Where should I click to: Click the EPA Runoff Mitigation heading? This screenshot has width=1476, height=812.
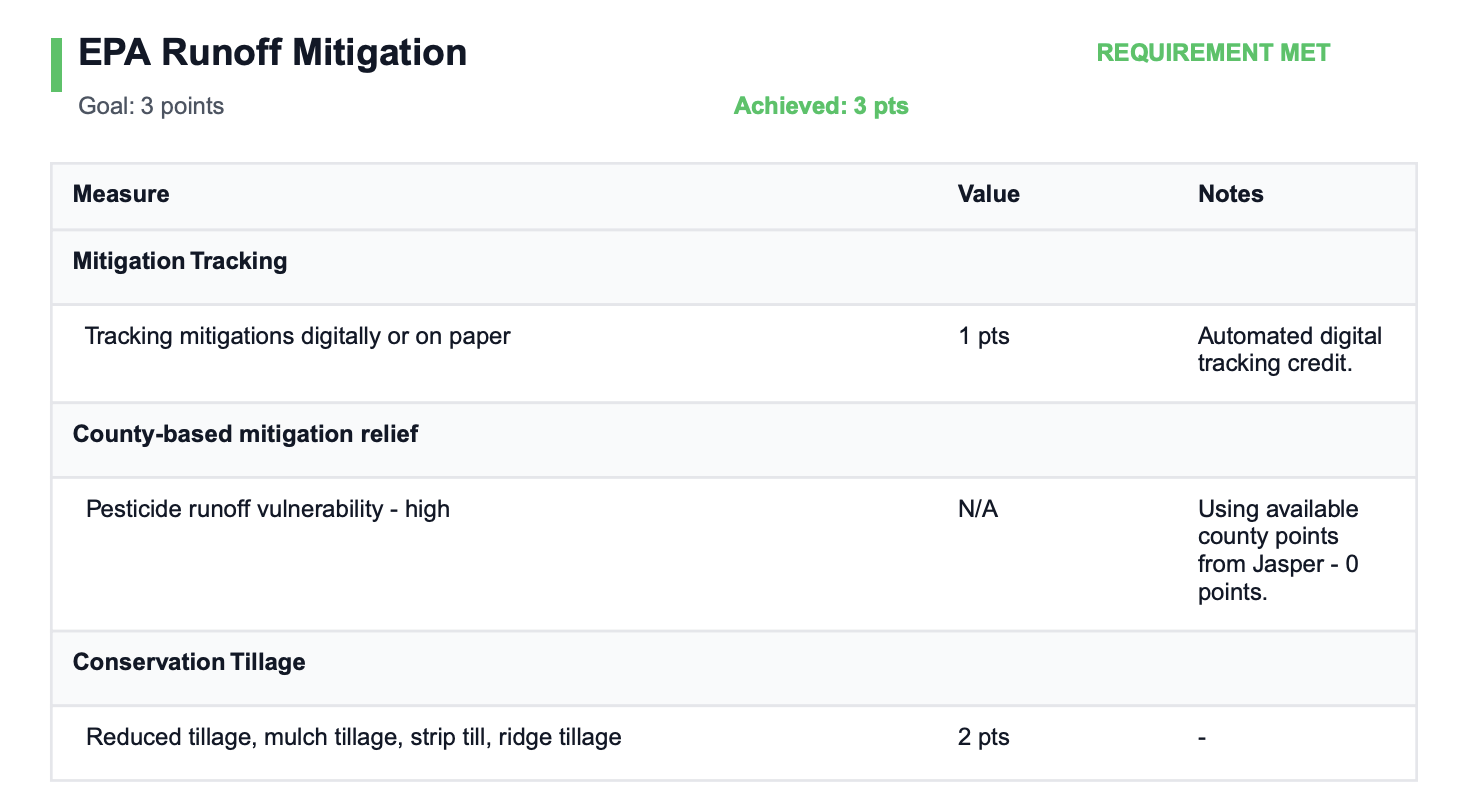[272, 52]
